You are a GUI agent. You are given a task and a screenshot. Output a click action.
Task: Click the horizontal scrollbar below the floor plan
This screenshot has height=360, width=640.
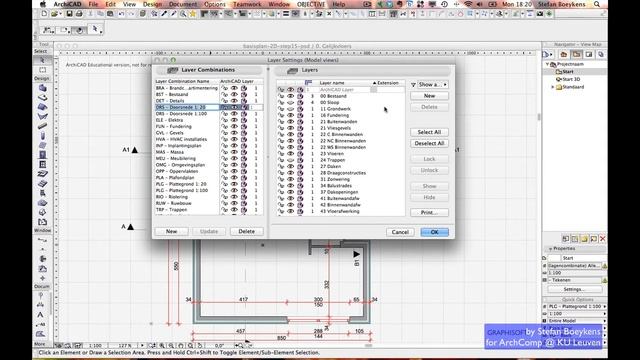click(x=368, y=345)
